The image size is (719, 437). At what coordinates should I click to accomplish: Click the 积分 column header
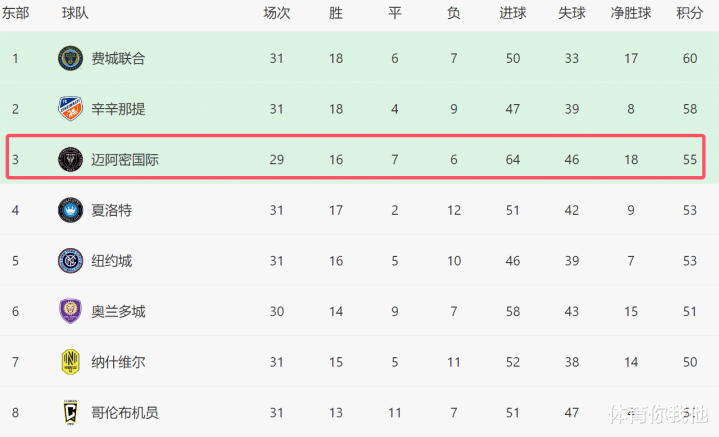689,13
